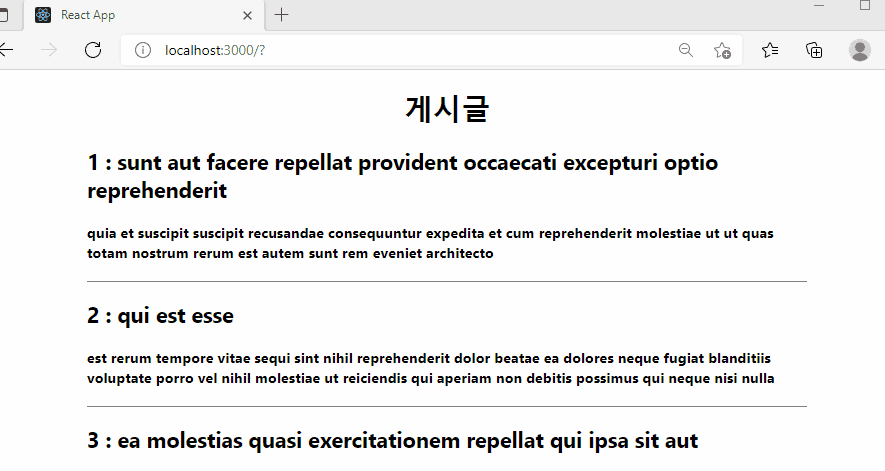Minimize the browser window
The height and width of the screenshot is (471, 885).
click(x=819, y=6)
